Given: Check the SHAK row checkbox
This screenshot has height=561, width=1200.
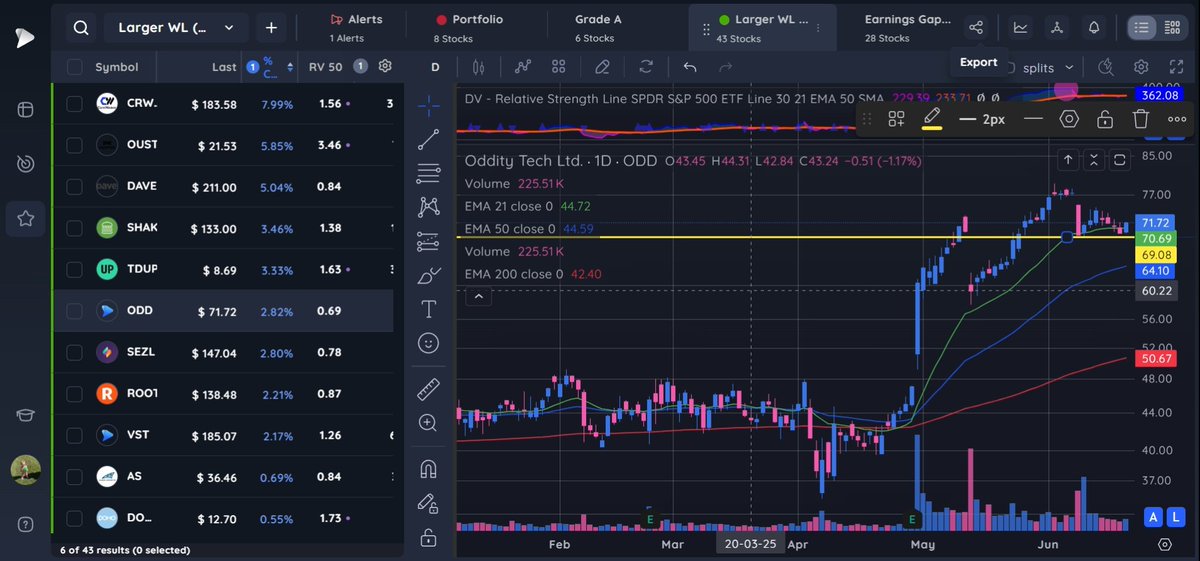Looking at the screenshot, I should point(75,228).
